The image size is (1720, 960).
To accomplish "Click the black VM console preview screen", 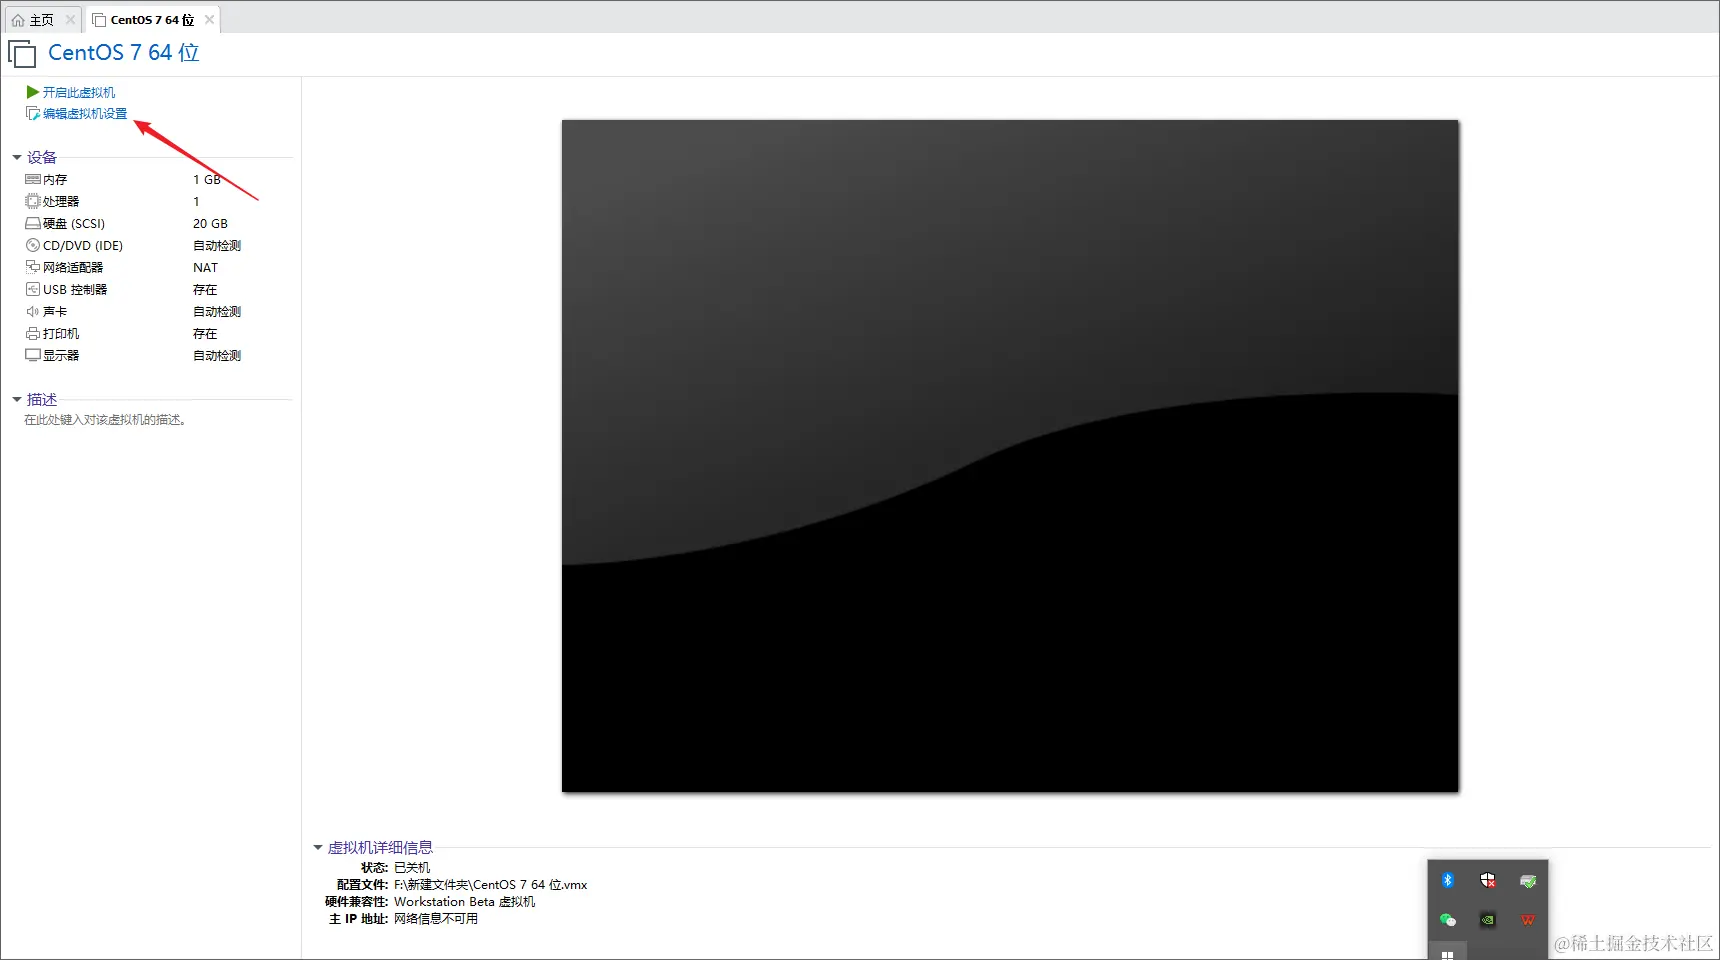I will tap(1009, 455).
